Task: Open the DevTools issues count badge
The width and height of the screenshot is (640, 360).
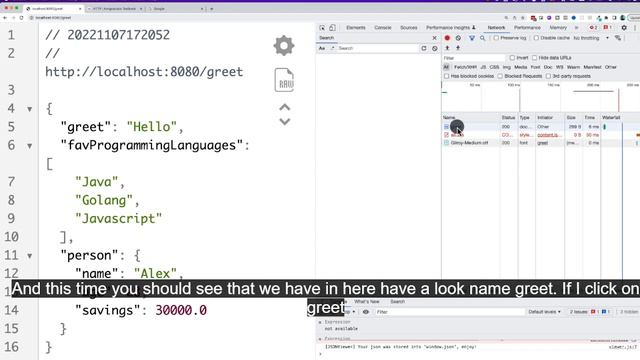Action: pyautogui.click(x=607, y=28)
